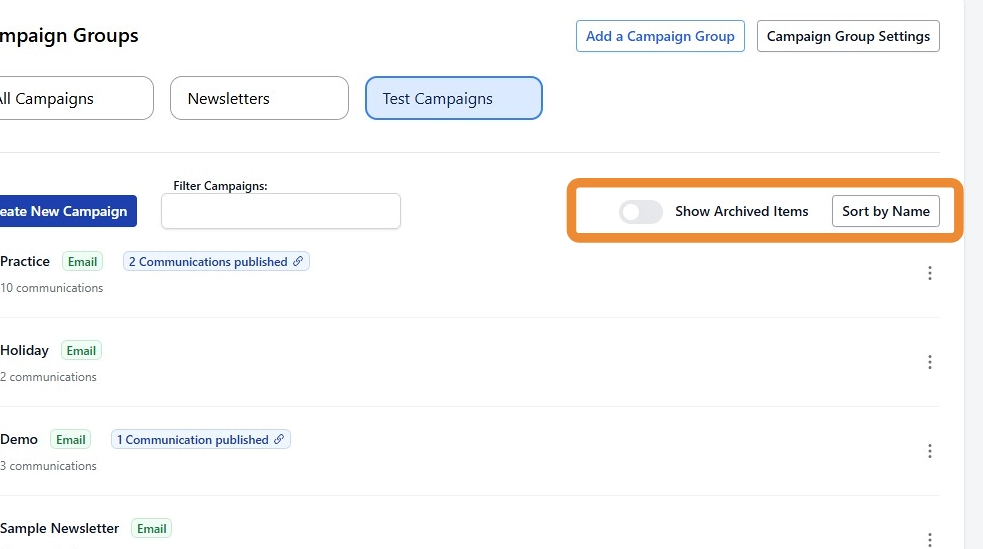
Task: Open the Demo campaign three-dot menu
Action: click(x=929, y=451)
